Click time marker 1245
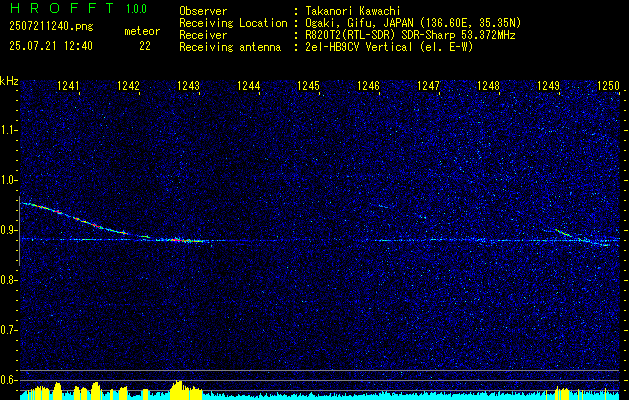Screen dimensions: 629x400 tap(308, 85)
